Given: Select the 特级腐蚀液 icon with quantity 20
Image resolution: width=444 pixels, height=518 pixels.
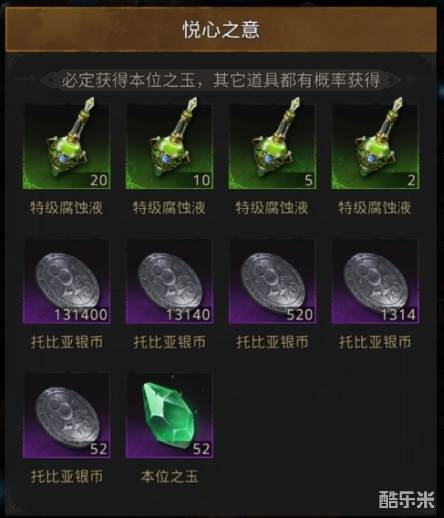Looking at the screenshot, I should [x=66, y=146].
